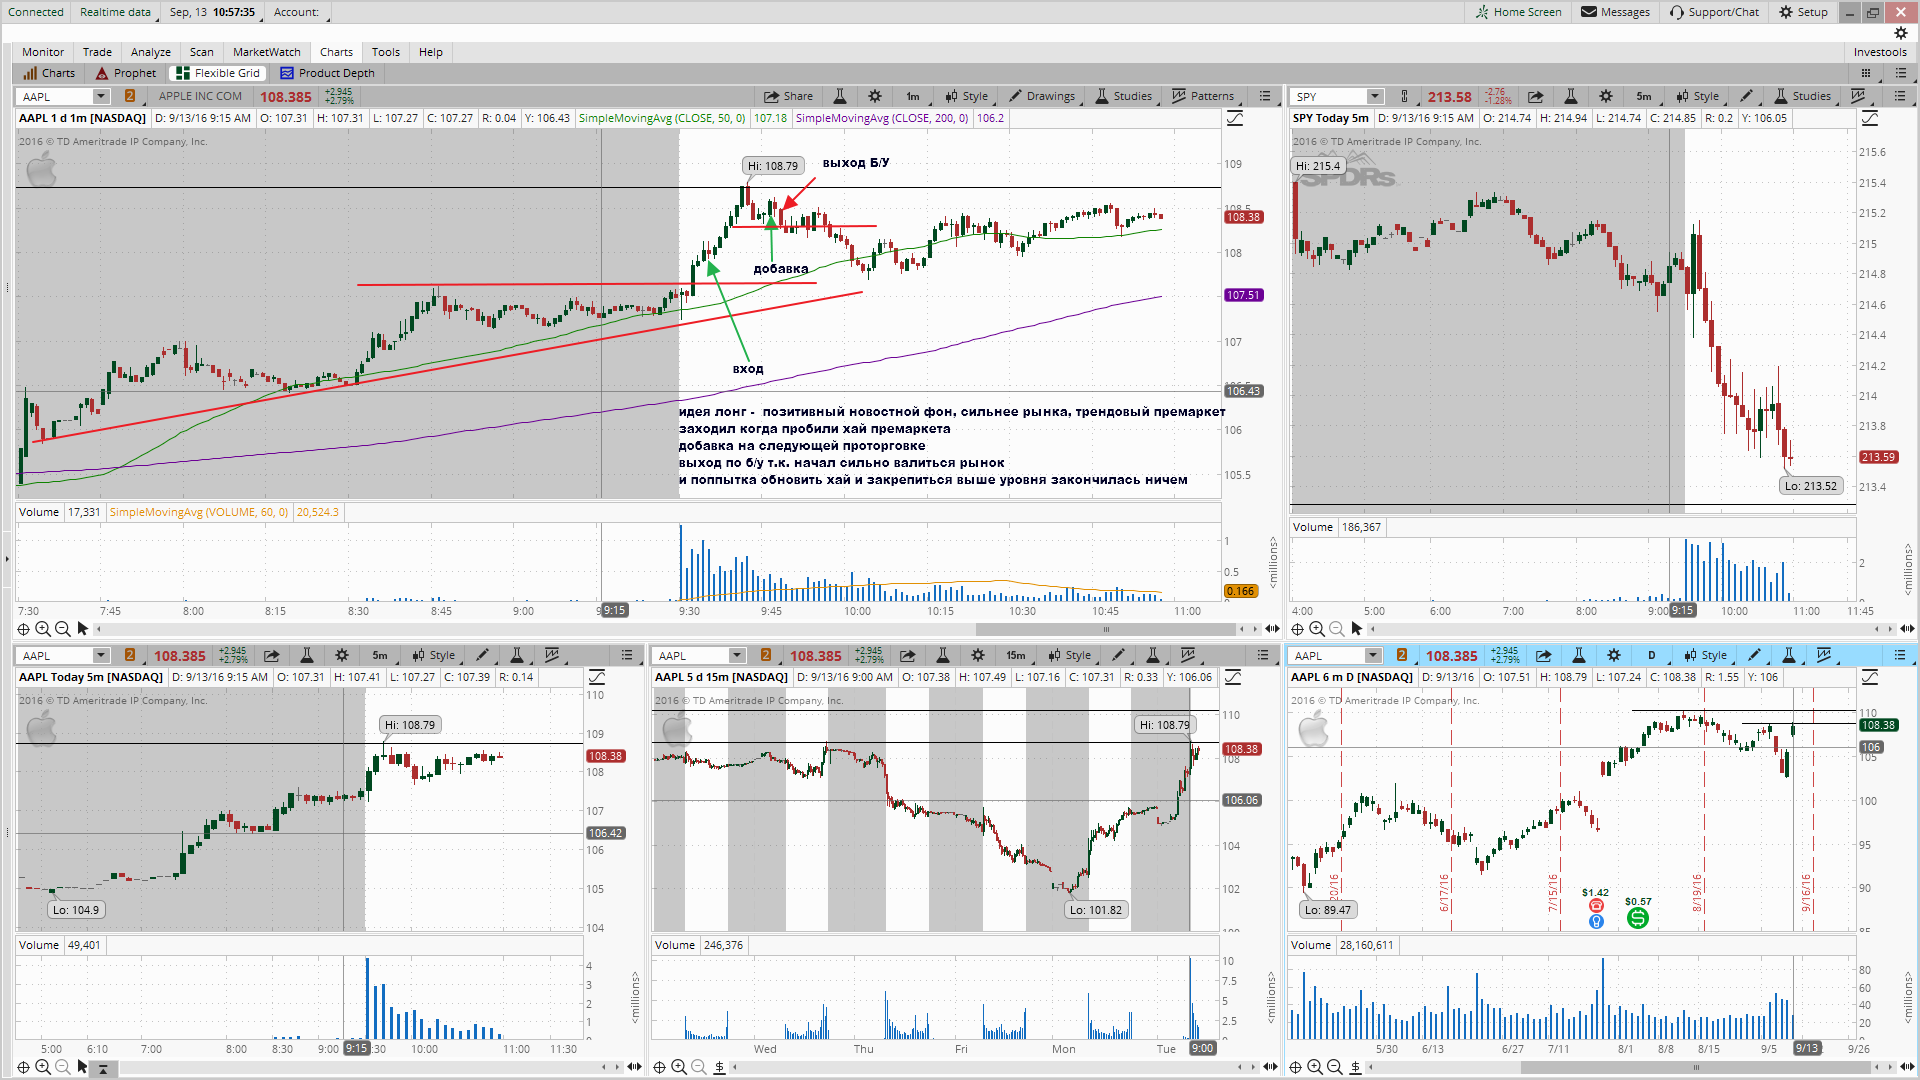
Task: Click the SPY chart flask icon
Action: (1571, 96)
